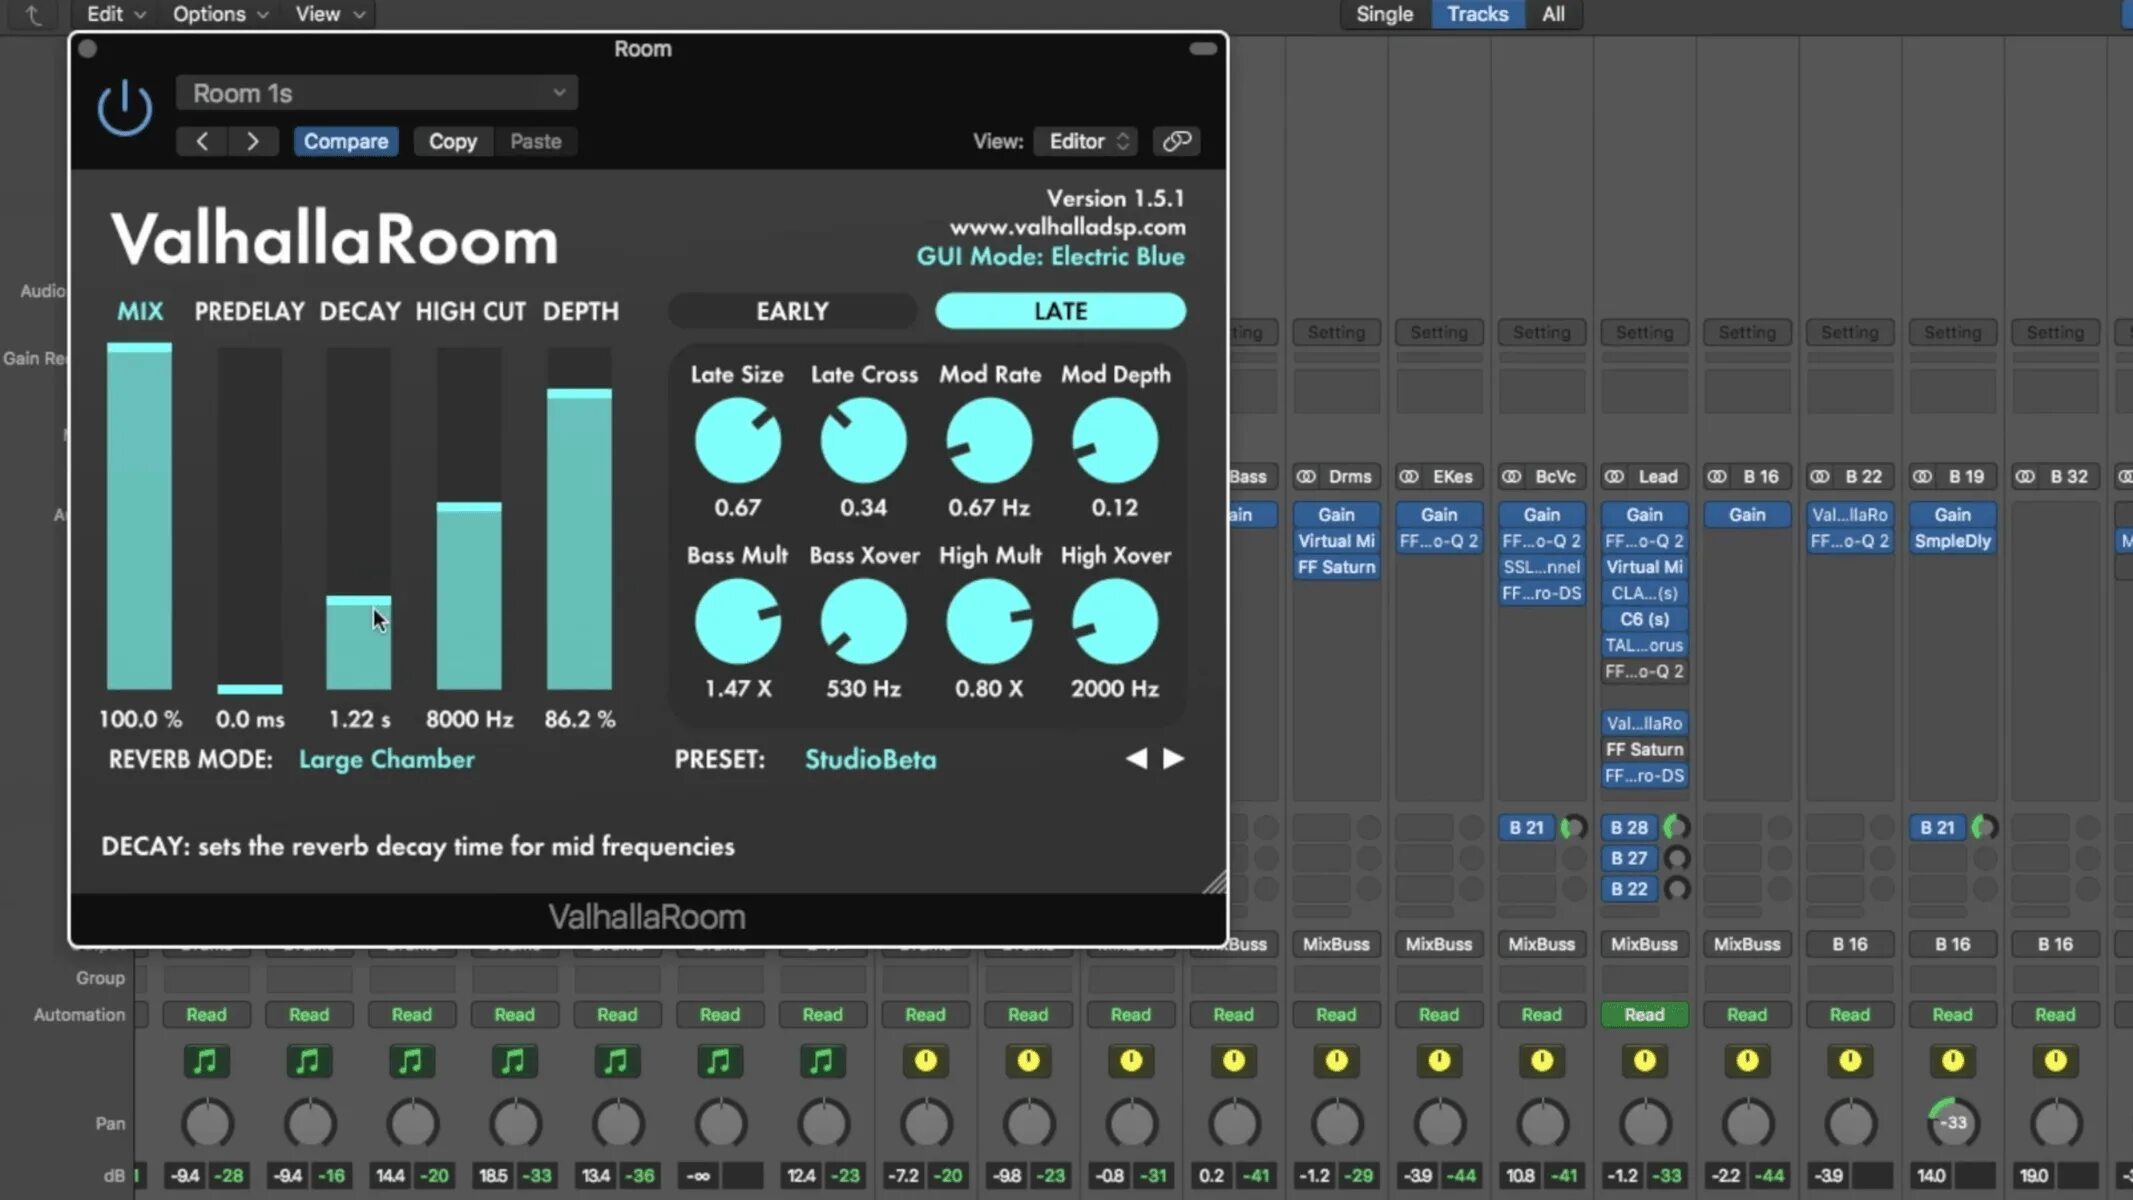Toggle Compare for the ValhallaRoom preset
Viewport: 2133px width, 1200px height.
point(346,141)
